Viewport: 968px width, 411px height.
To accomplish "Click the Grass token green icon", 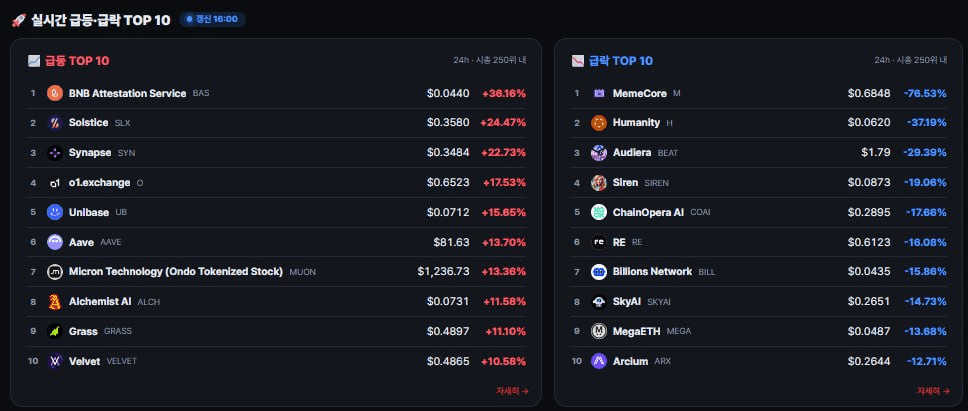I will pyautogui.click(x=55, y=331).
